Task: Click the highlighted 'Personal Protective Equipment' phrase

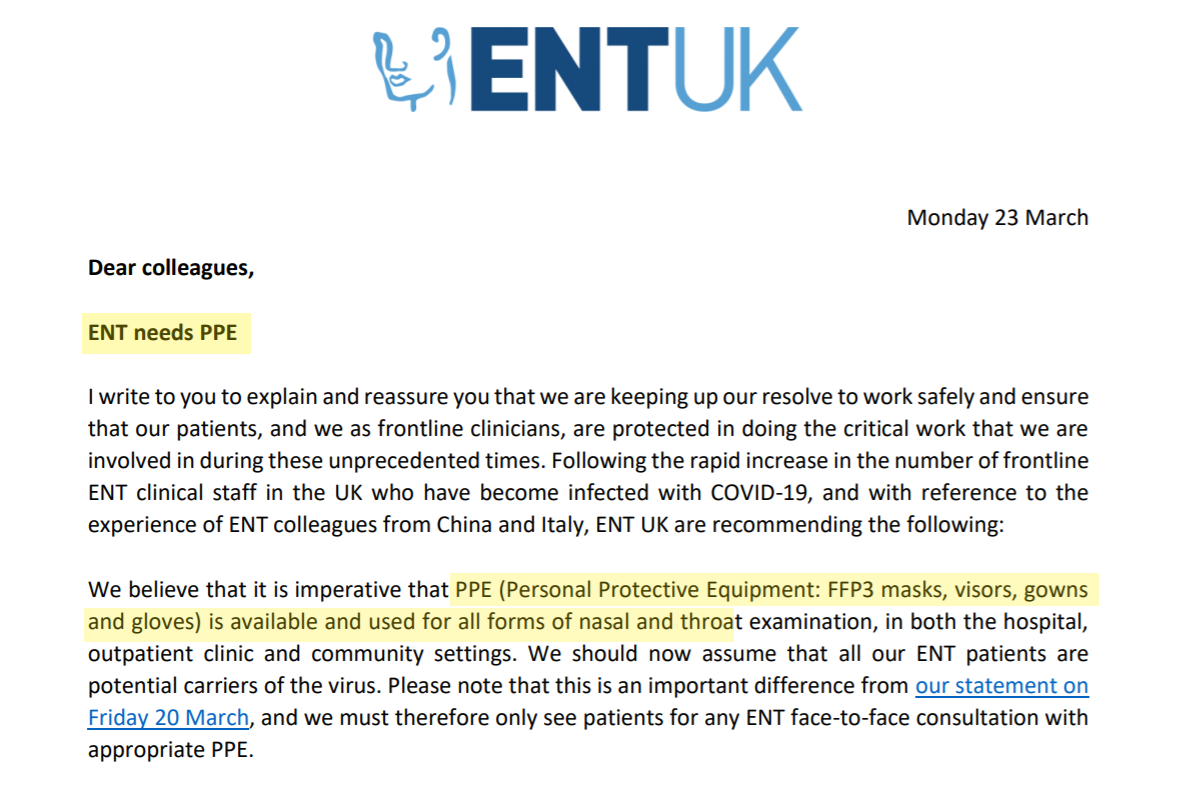Action: pos(662,589)
